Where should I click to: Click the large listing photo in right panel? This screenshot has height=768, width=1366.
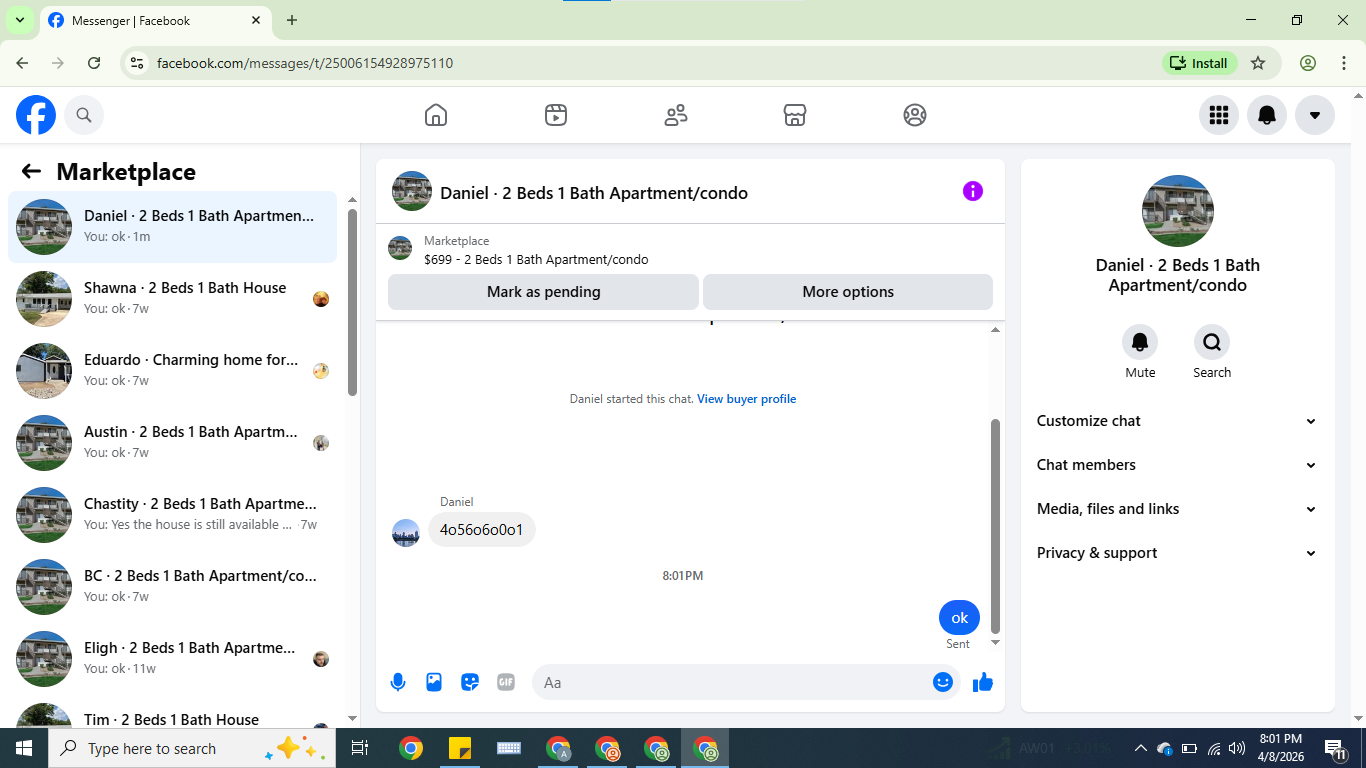pos(1178,211)
